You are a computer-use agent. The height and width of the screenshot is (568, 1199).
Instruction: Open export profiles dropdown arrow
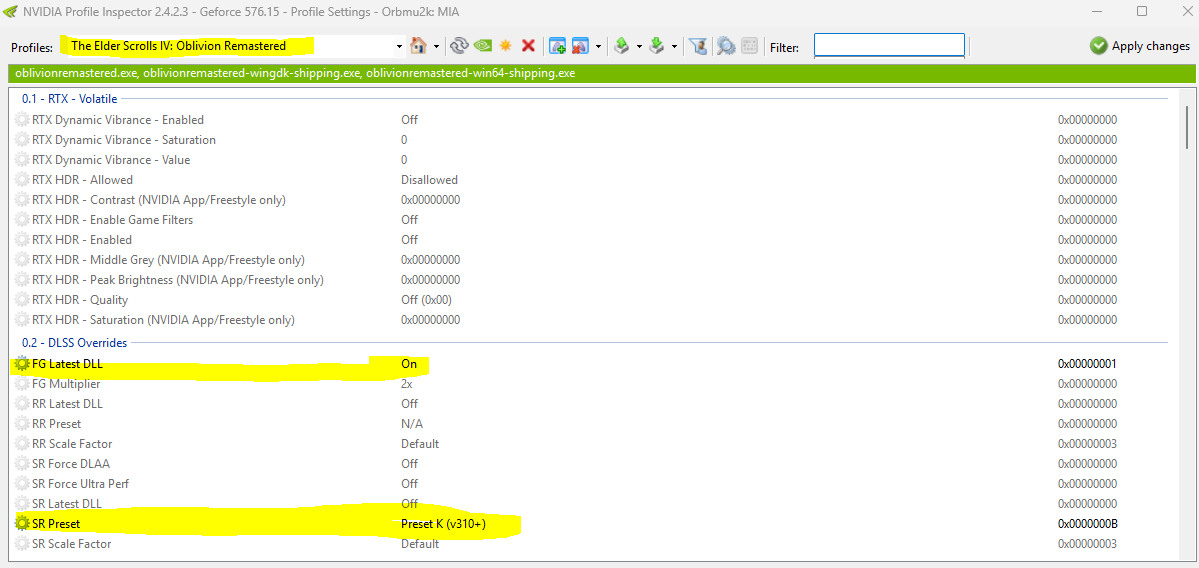pos(640,47)
